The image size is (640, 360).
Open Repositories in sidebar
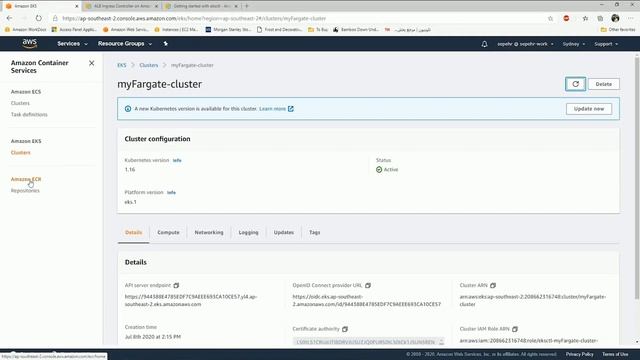pyautogui.click(x=25, y=191)
